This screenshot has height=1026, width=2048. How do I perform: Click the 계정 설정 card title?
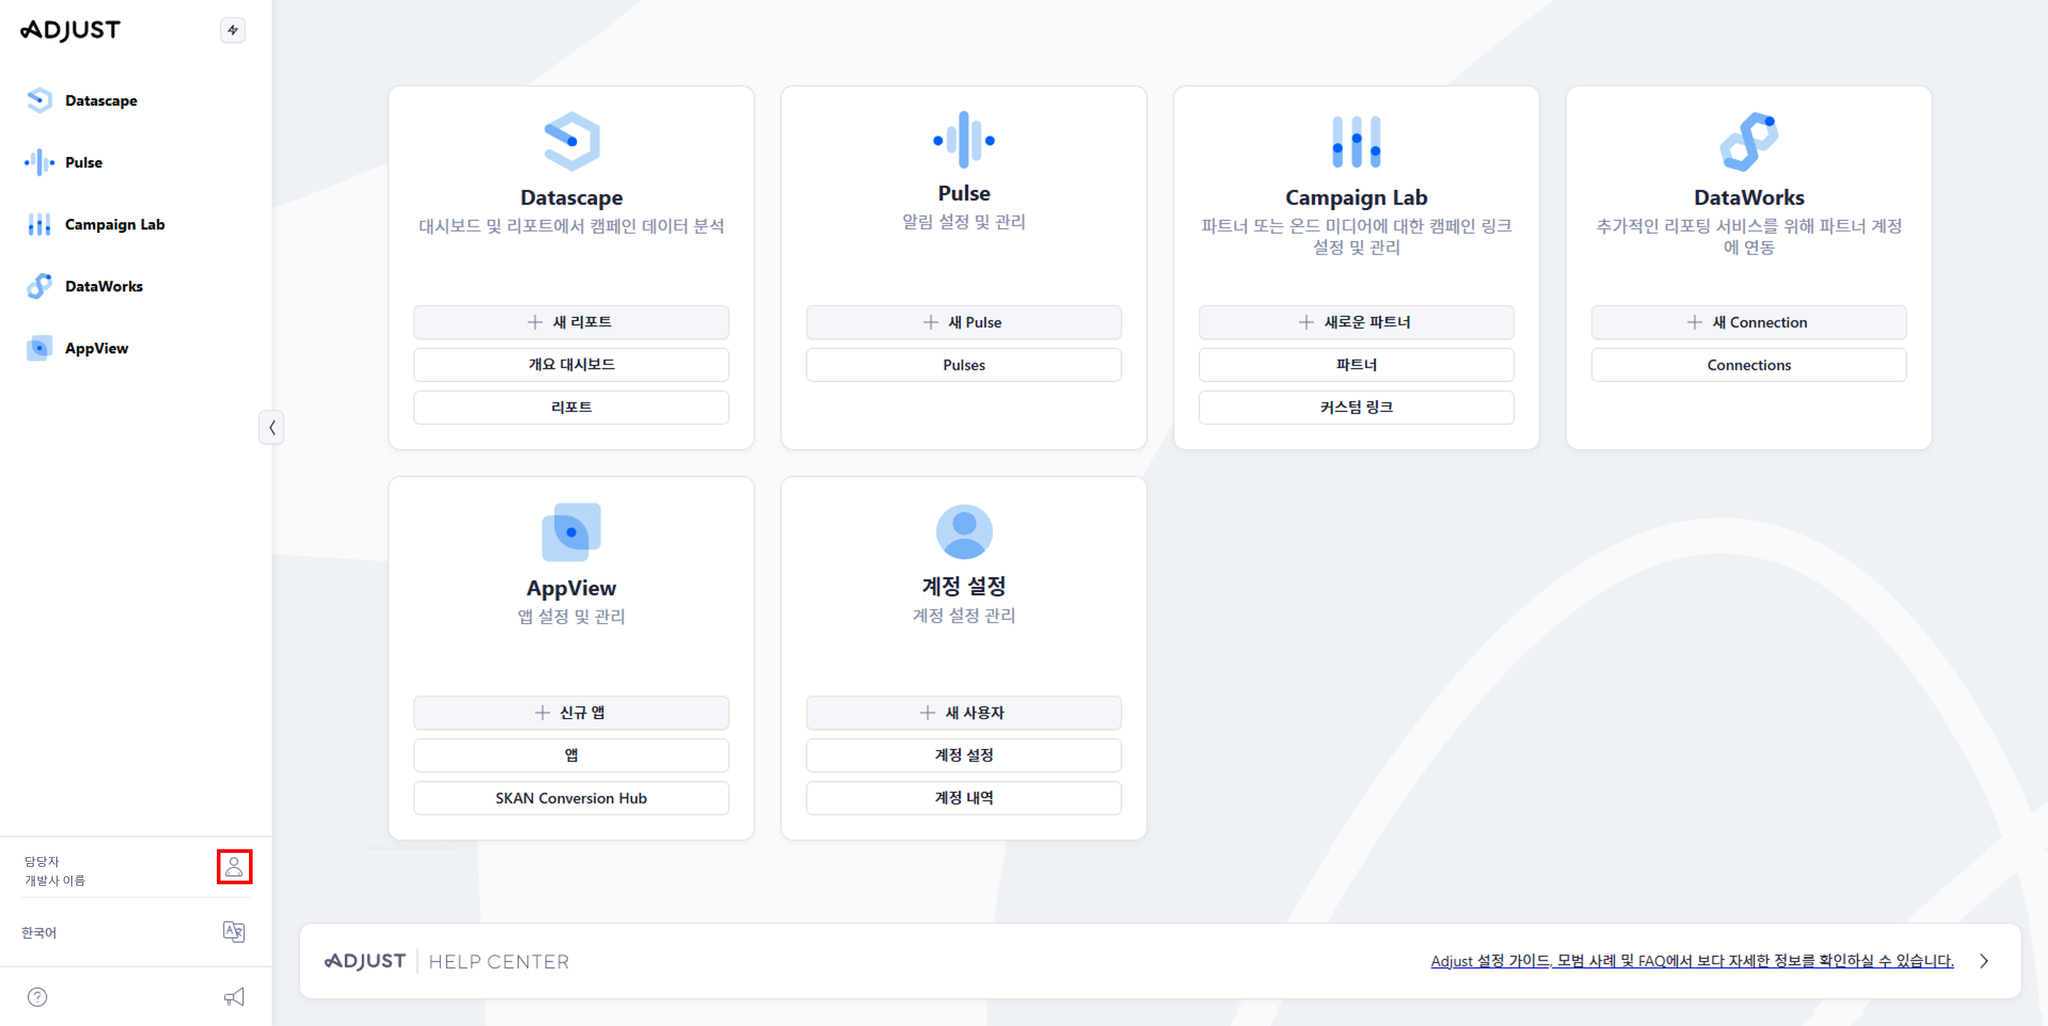[964, 586]
